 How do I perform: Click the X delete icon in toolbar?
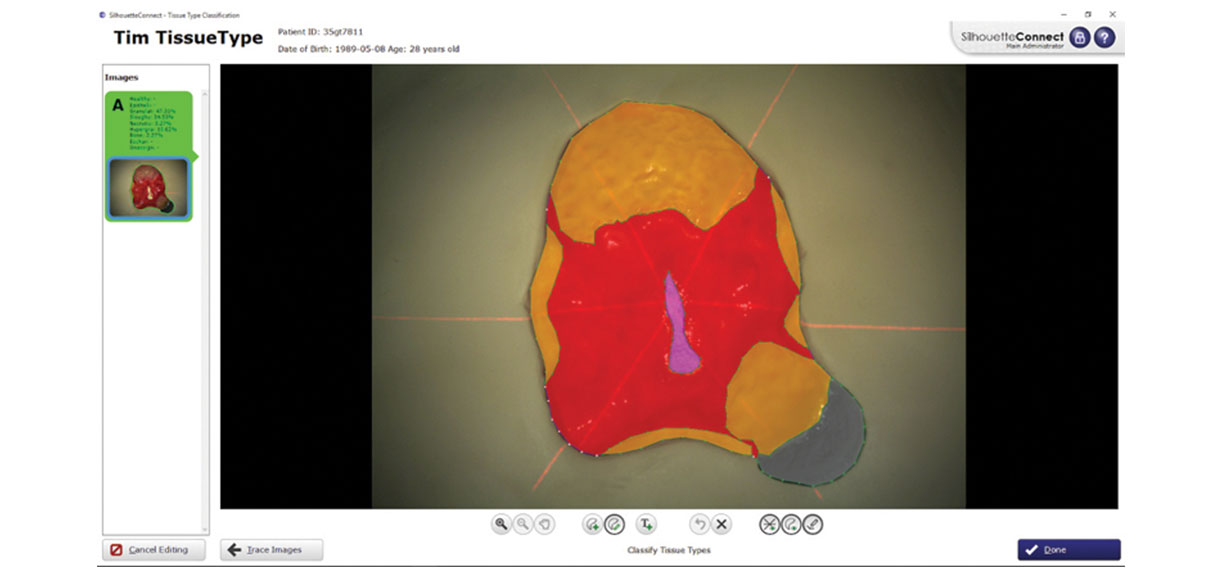pos(721,524)
